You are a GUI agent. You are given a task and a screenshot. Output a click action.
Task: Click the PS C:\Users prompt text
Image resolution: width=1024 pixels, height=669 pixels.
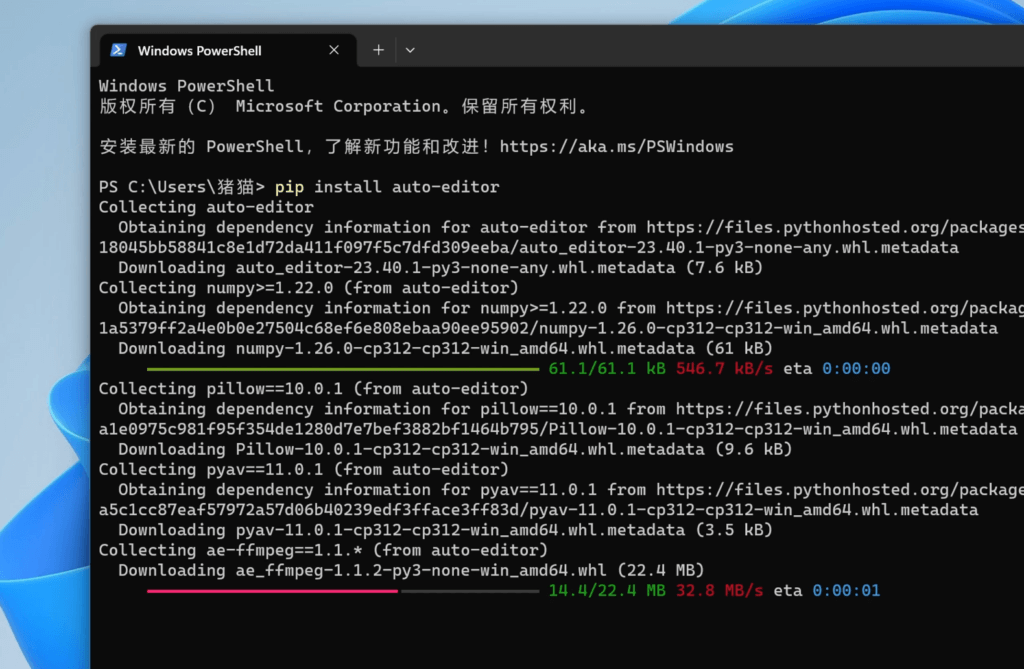[x=182, y=187]
